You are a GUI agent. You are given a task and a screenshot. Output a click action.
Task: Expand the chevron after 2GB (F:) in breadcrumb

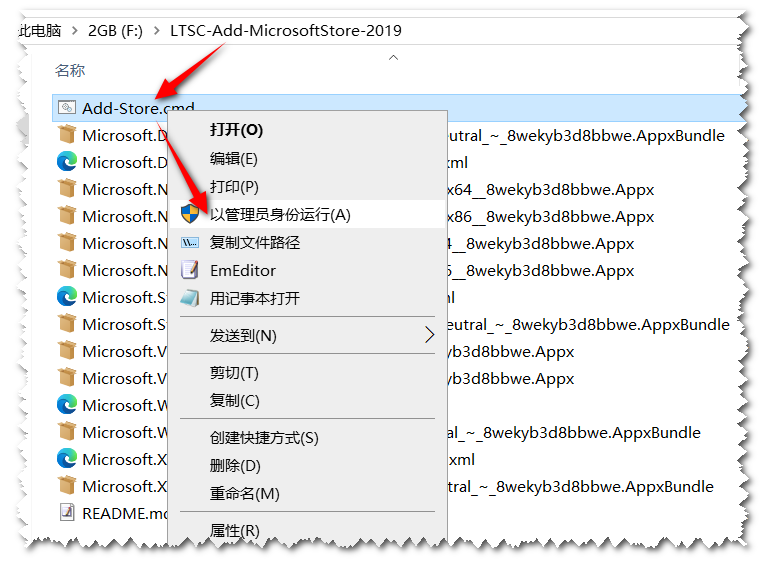click(156, 30)
